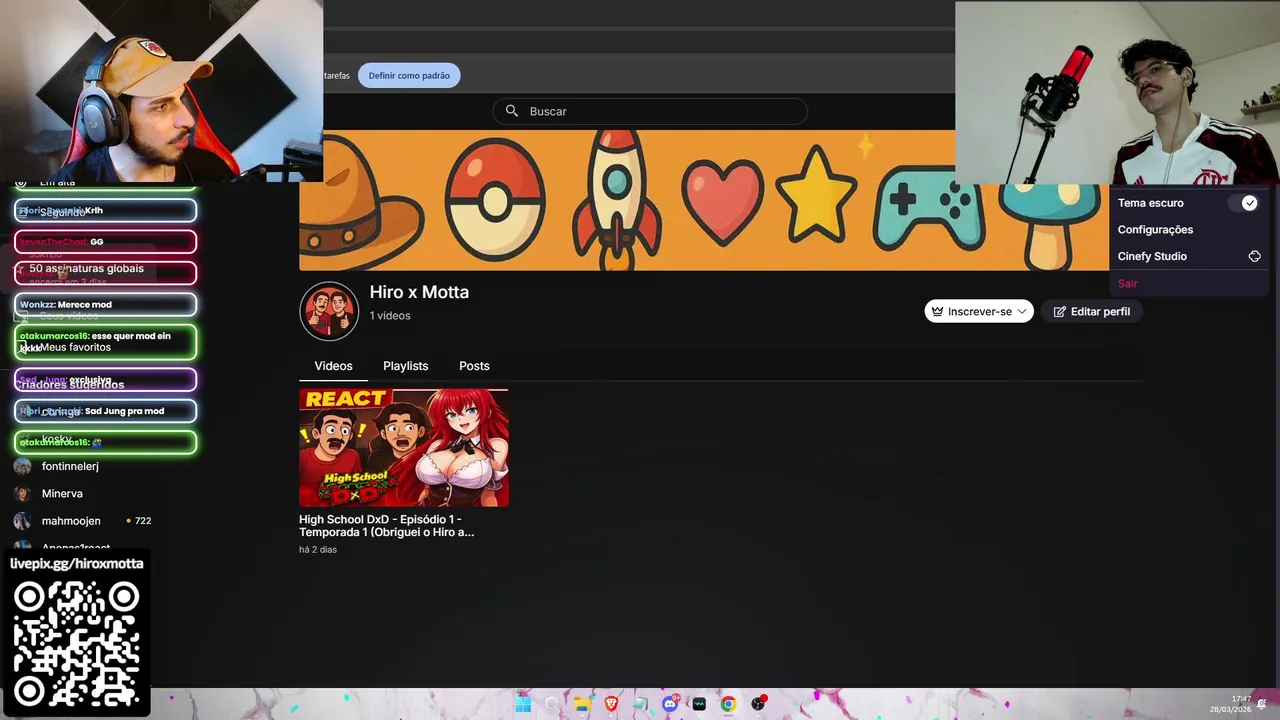Play the High School DxD React thumbnail
Image resolution: width=1280 pixels, height=720 pixels.
tap(404, 447)
